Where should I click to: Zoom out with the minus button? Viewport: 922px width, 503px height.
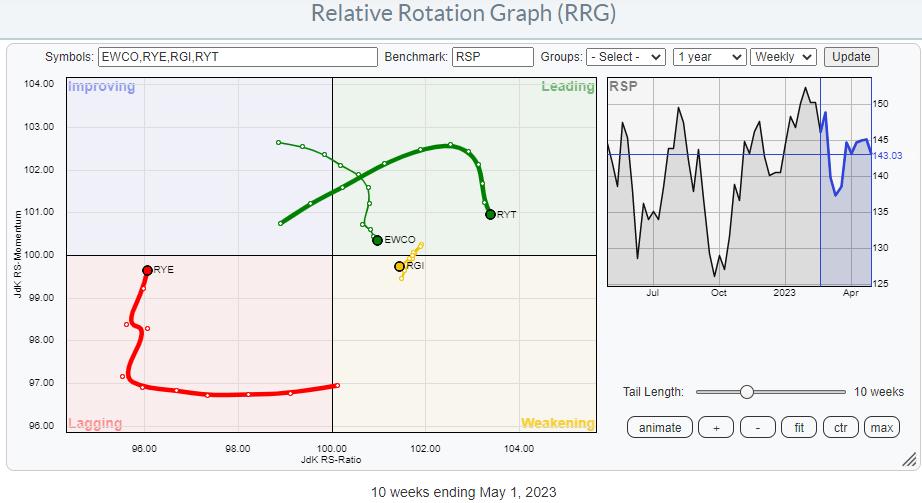(x=758, y=427)
